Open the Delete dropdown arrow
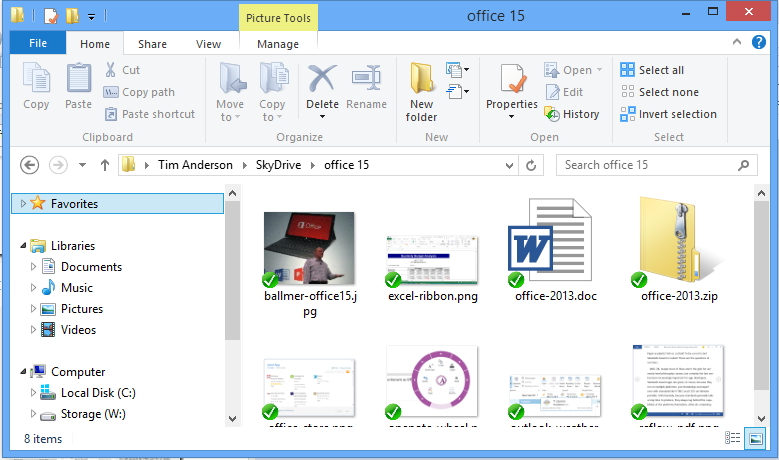Screen dimensions: 779x460 (322, 117)
